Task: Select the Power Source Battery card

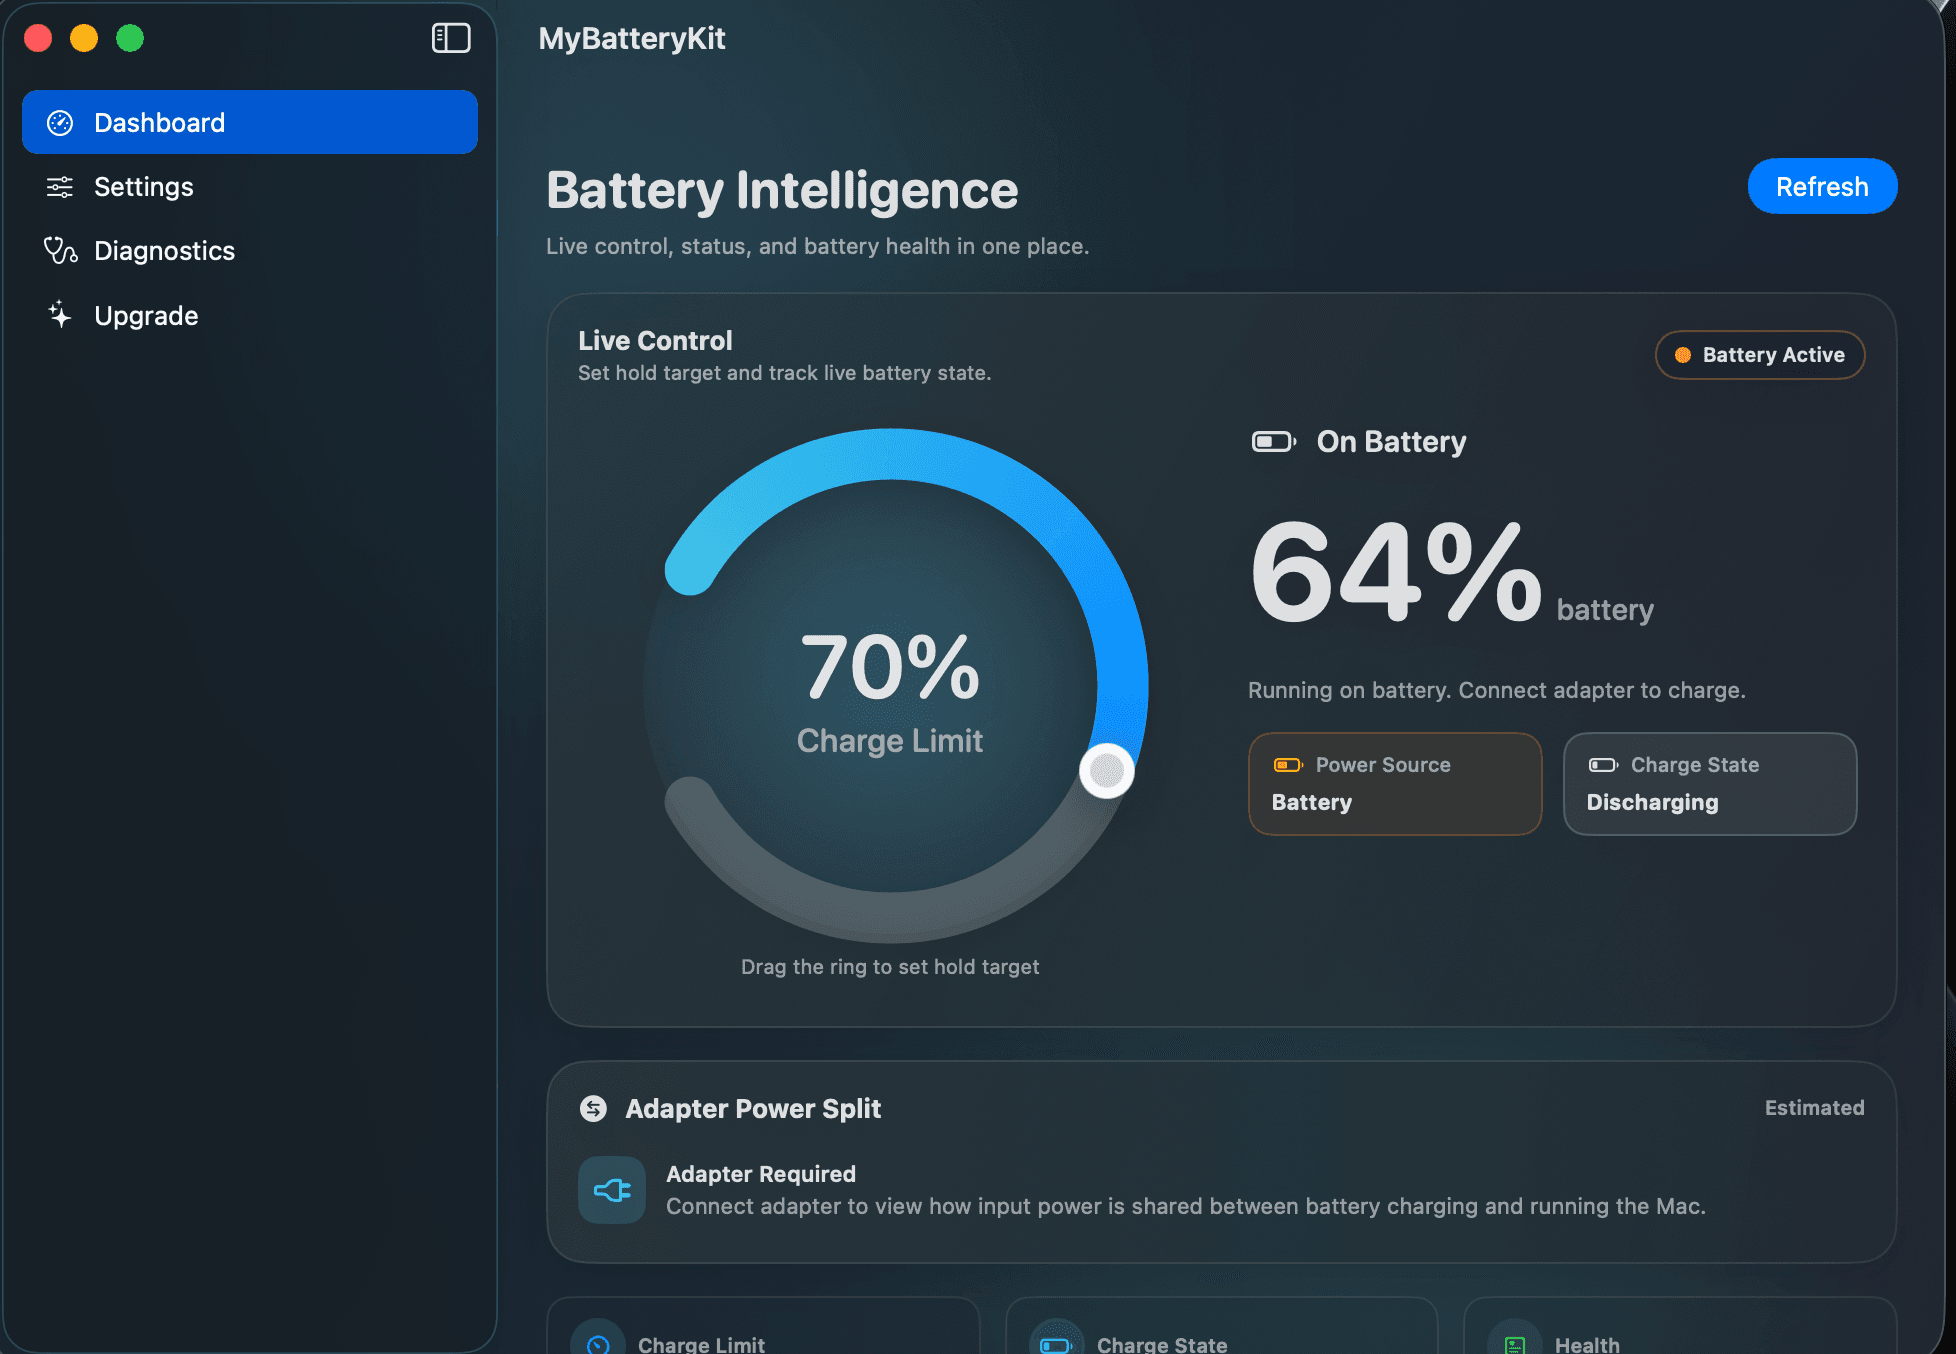Action: 1395,783
